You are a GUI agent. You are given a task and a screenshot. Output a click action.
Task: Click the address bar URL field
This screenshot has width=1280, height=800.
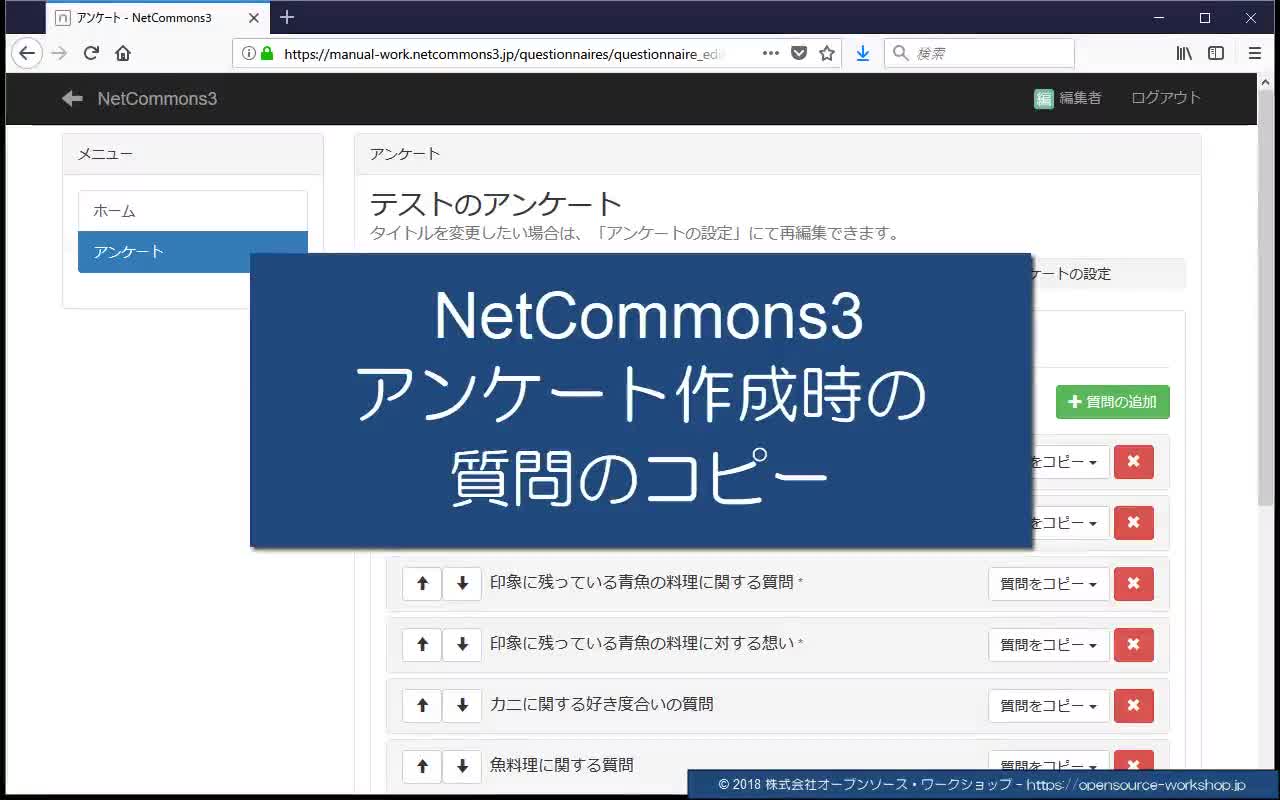click(503, 53)
